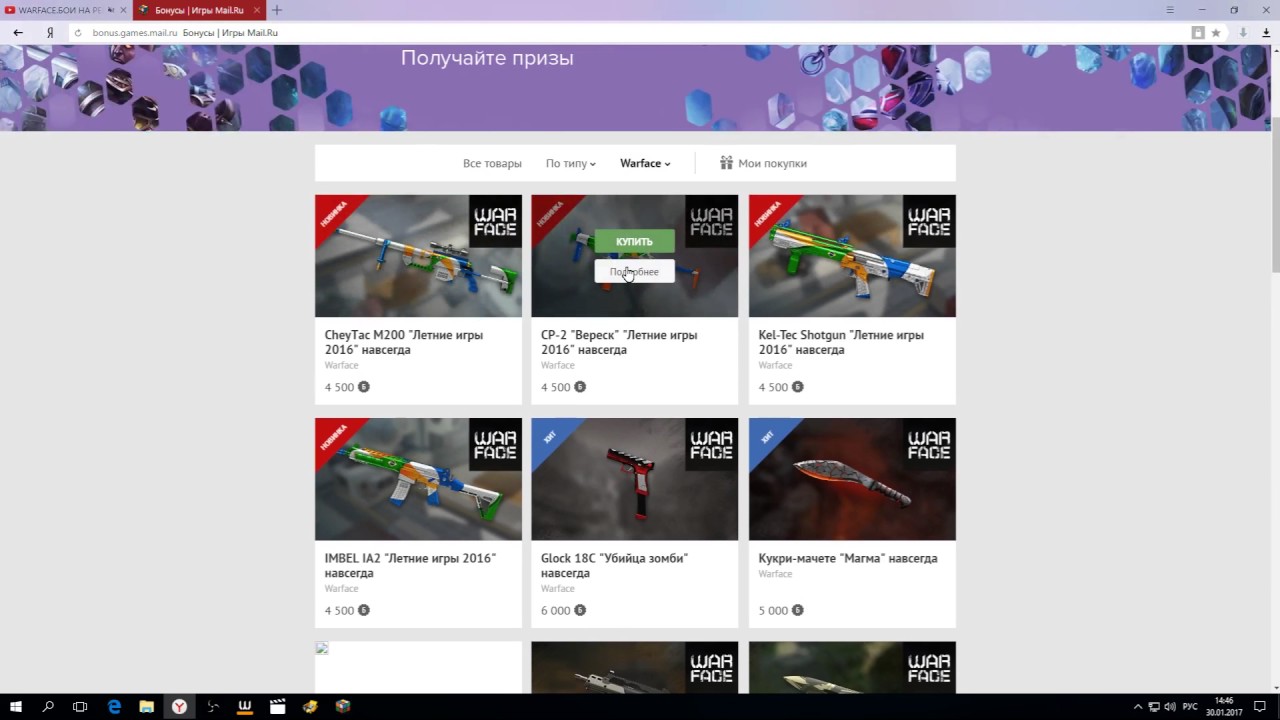Open File Explorer from the taskbar
Image resolution: width=1280 pixels, height=720 pixels.
[x=146, y=706]
